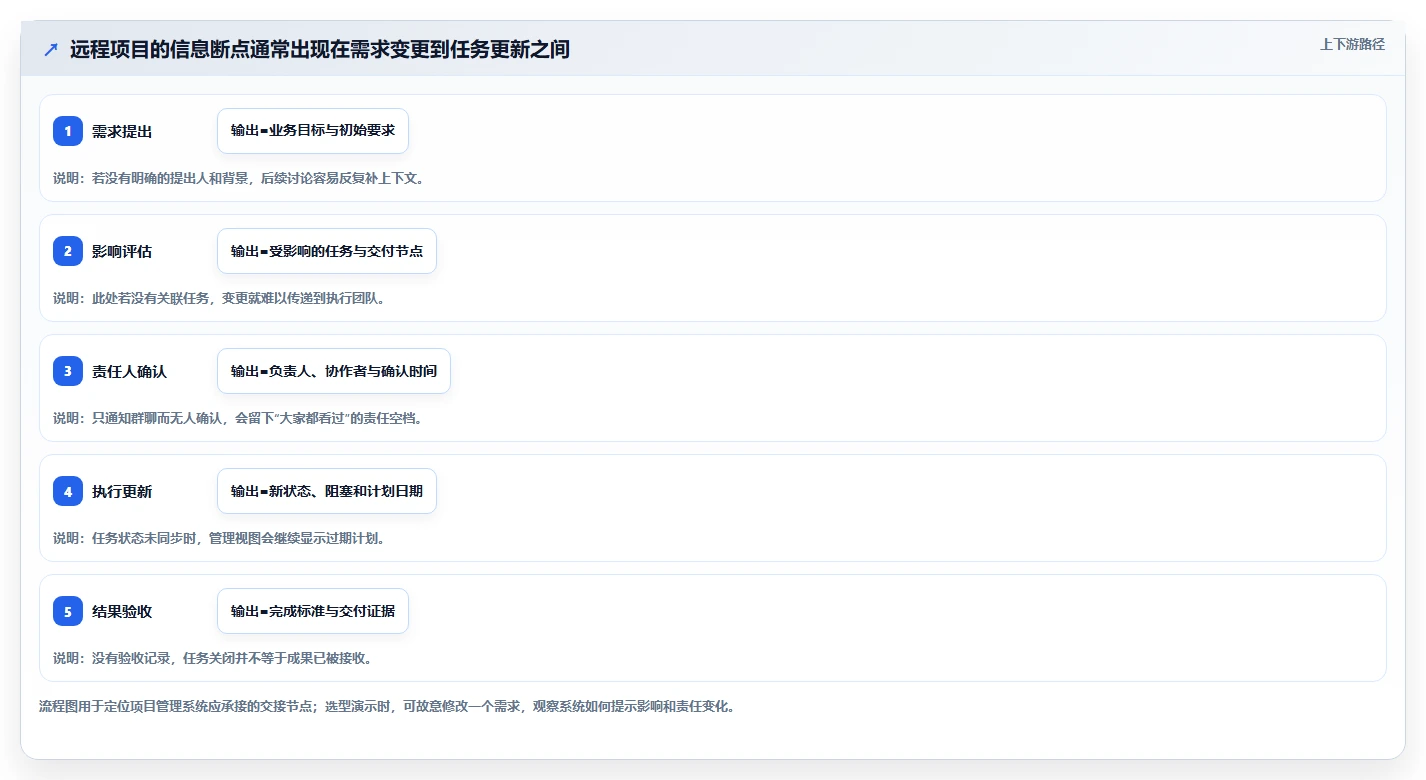This screenshot has width=1426, height=780.
Task: Select step number 3 badge
Action: click(68, 371)
